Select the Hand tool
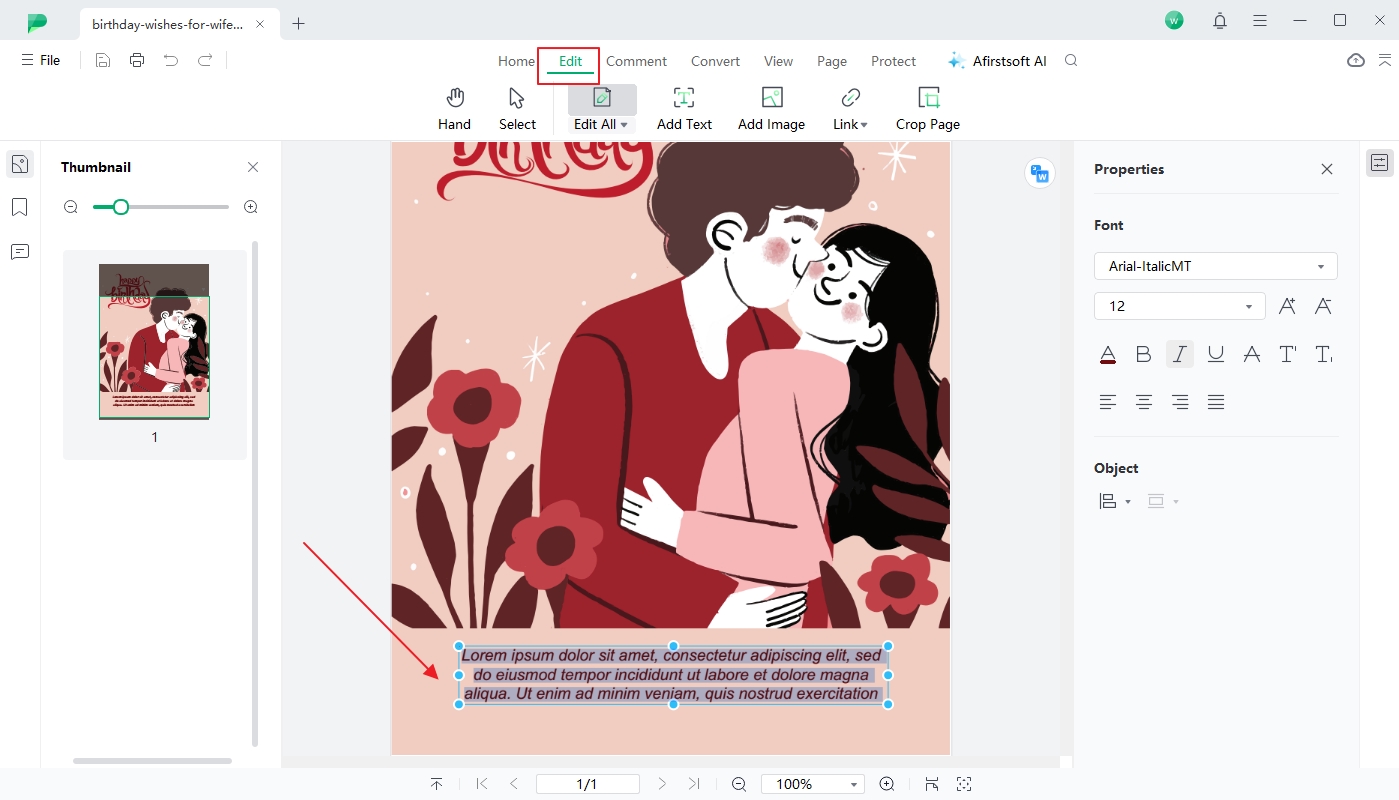 454,109
